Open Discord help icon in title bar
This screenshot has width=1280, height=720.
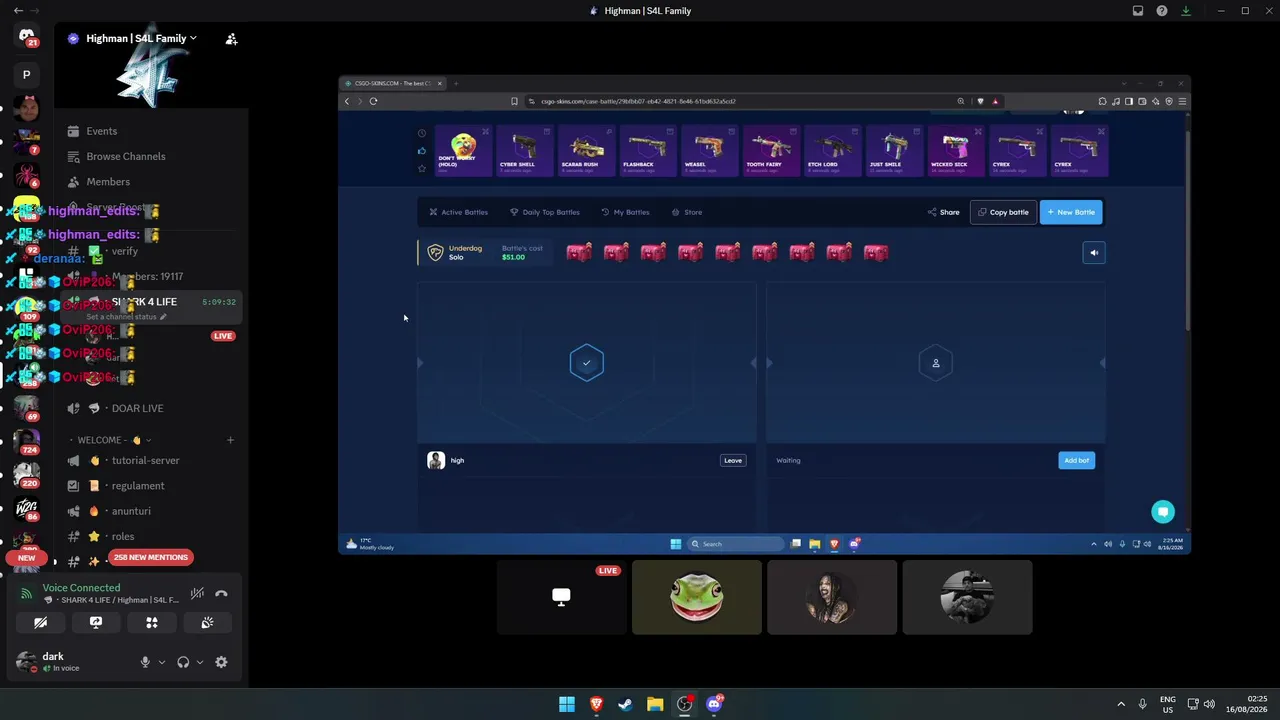[x=1162, y=11]
